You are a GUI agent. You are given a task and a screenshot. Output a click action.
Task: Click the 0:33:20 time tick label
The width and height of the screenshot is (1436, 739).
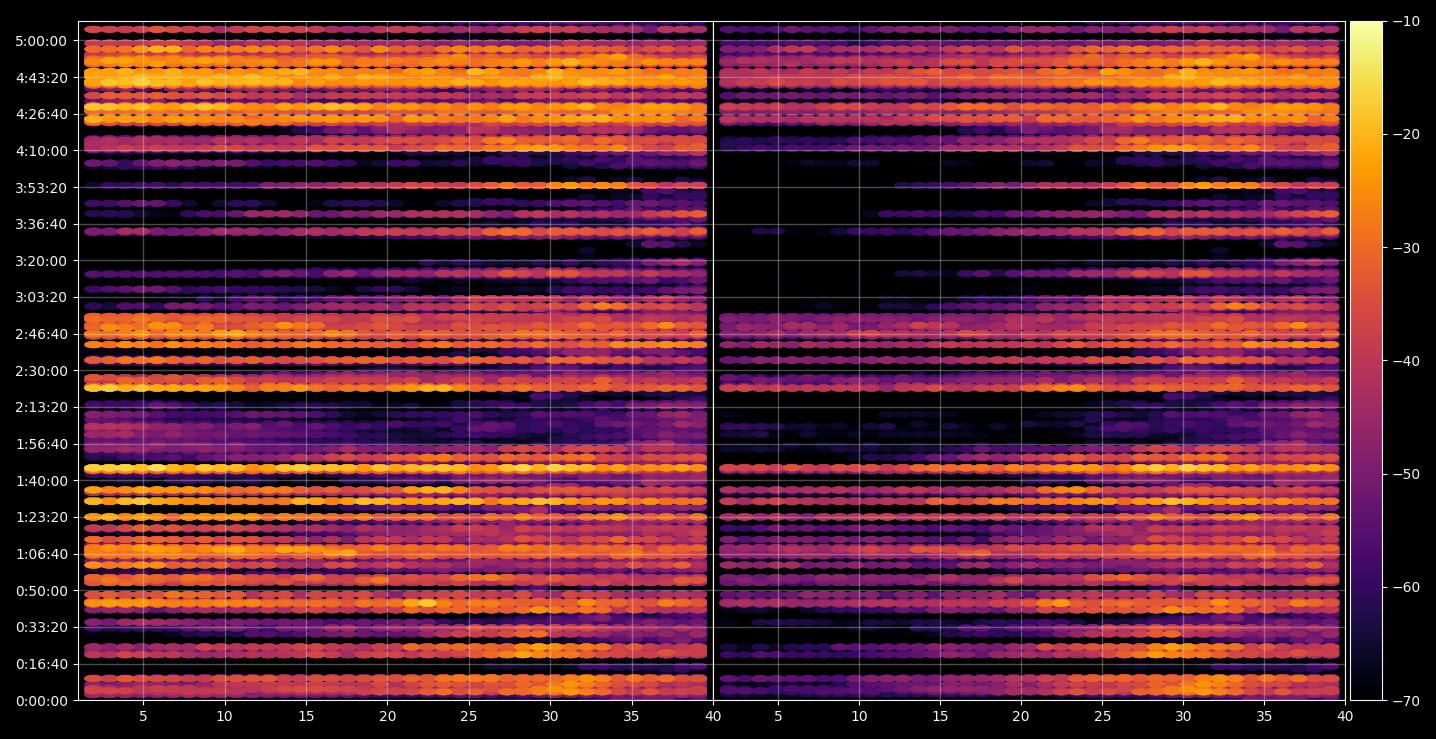(x=41, y=627)
